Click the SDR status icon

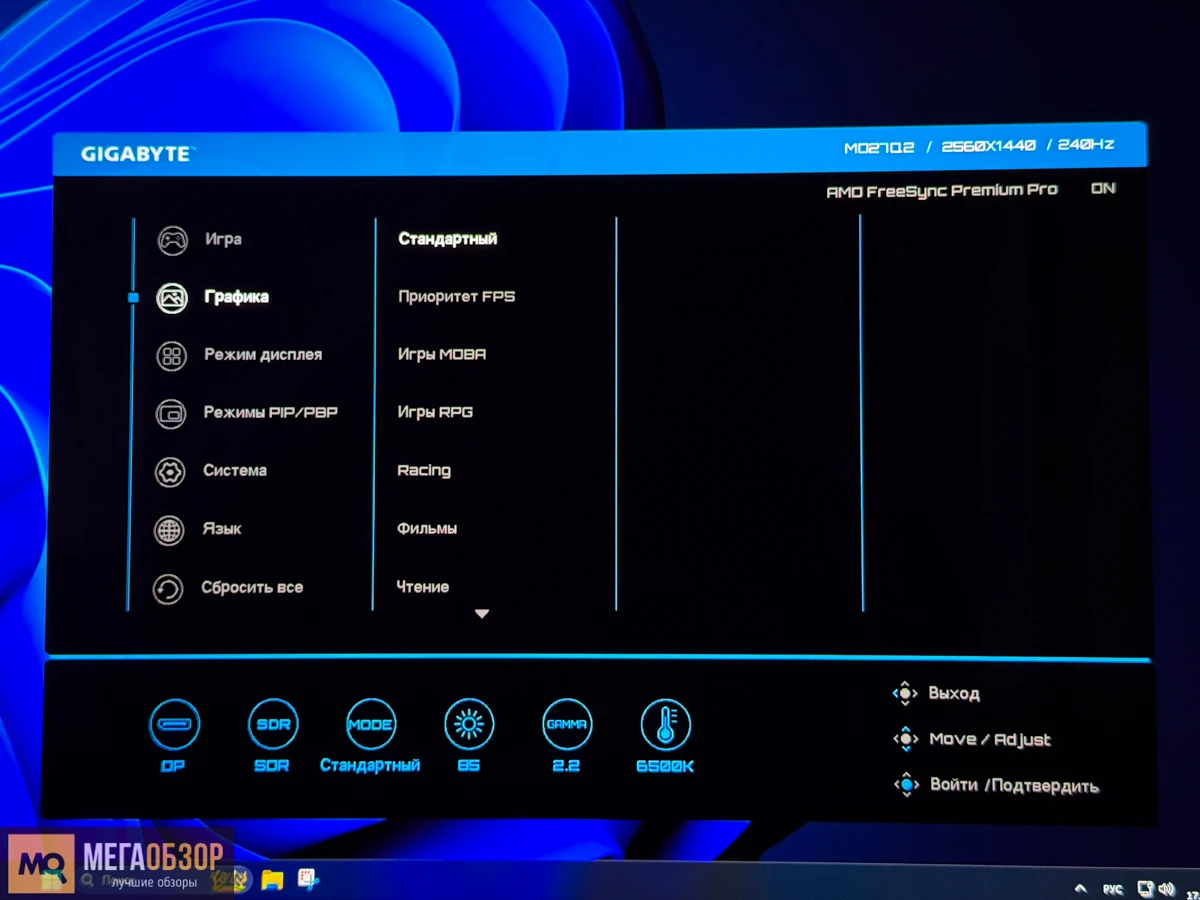tap(273, 725)
